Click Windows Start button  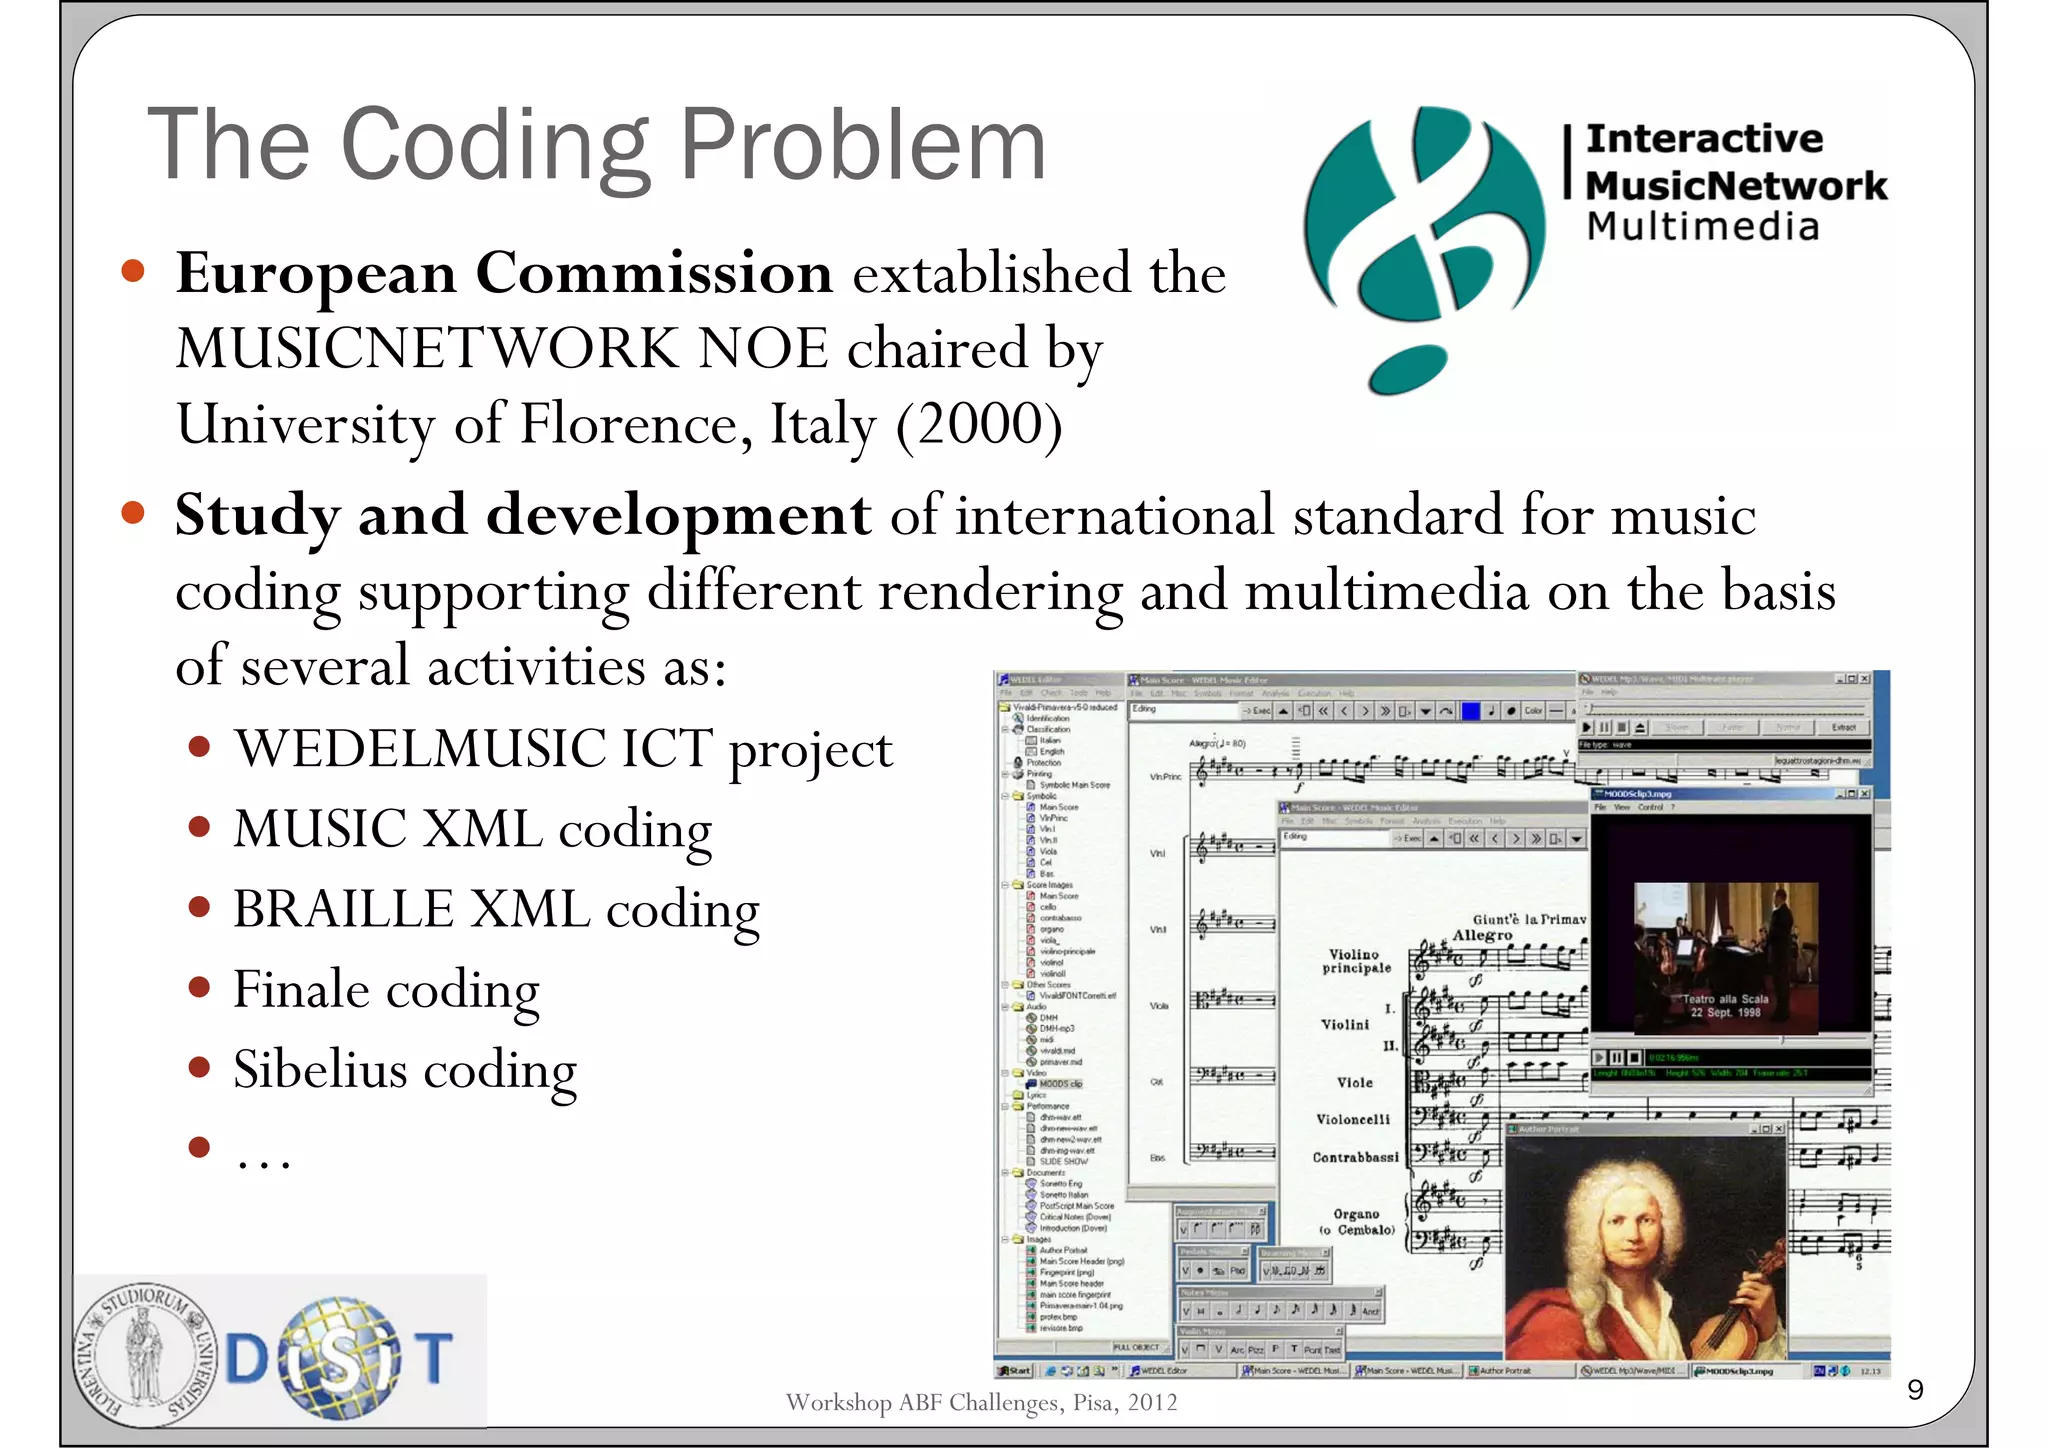pos(1014,1370)
